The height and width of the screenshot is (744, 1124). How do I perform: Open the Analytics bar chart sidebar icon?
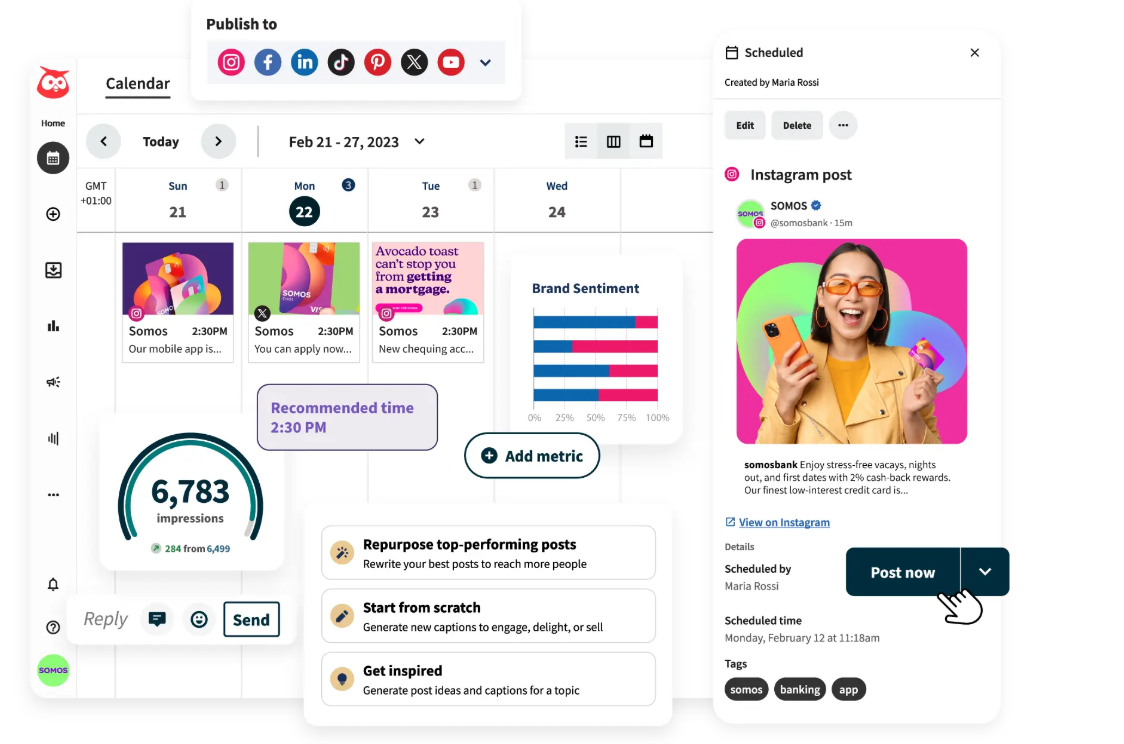53,325
